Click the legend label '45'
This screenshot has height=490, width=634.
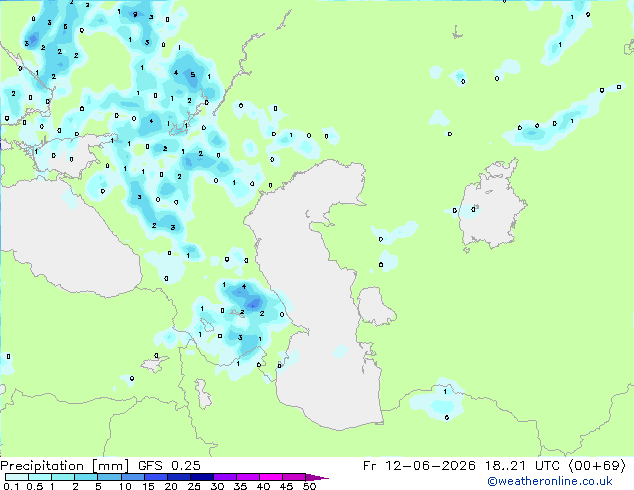286,486
